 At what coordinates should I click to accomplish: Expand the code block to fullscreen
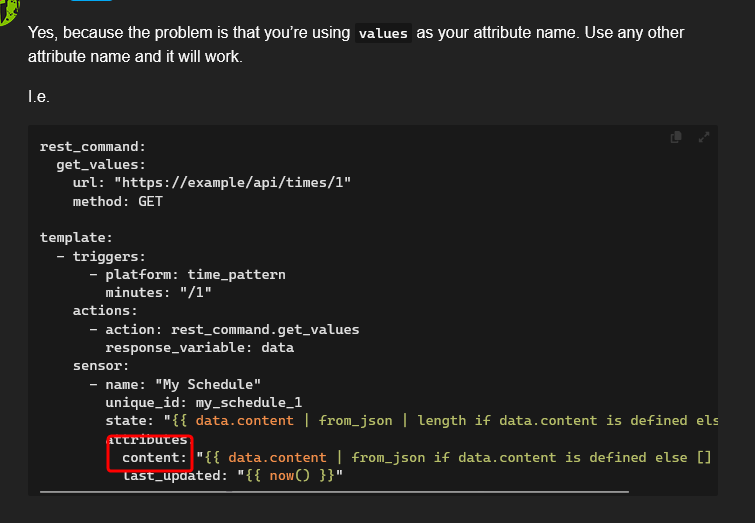tap(704, 137)
